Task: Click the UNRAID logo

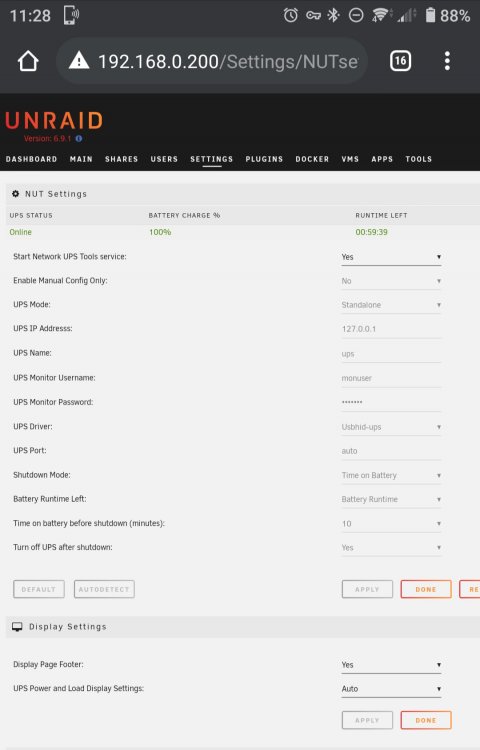Action: [x=54, y=121]
